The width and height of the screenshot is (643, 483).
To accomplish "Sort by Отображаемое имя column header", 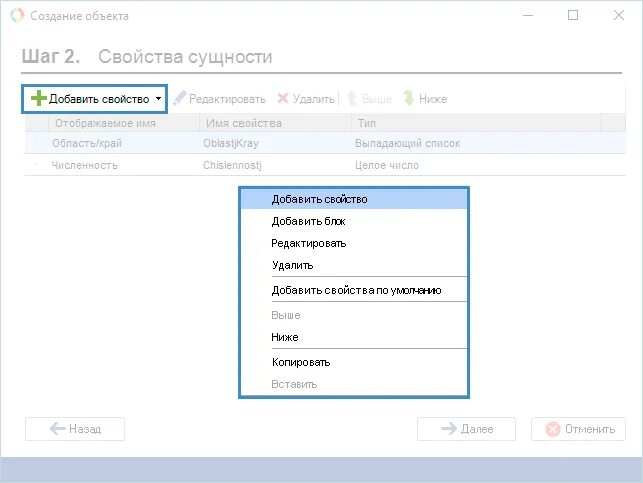I will [x=124, y=123].
